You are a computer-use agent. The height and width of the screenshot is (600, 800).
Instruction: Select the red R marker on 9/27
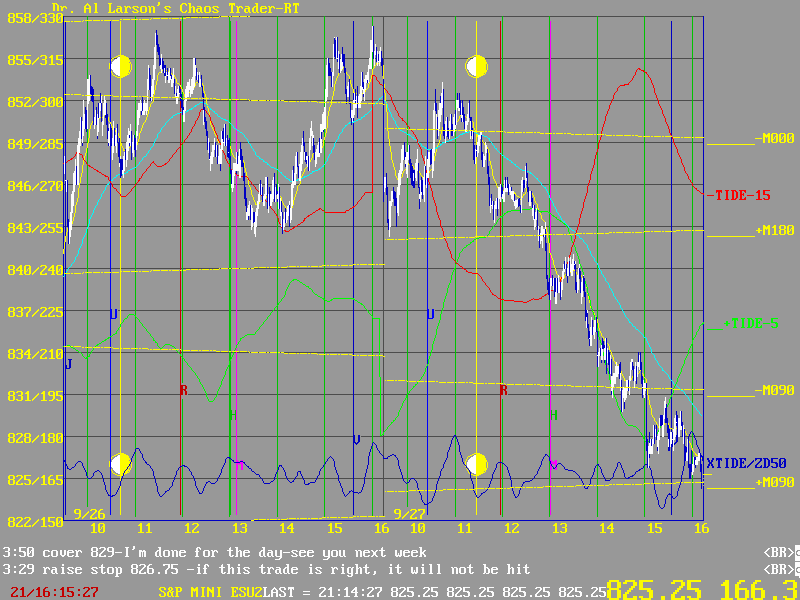click(x=503, y=390)
